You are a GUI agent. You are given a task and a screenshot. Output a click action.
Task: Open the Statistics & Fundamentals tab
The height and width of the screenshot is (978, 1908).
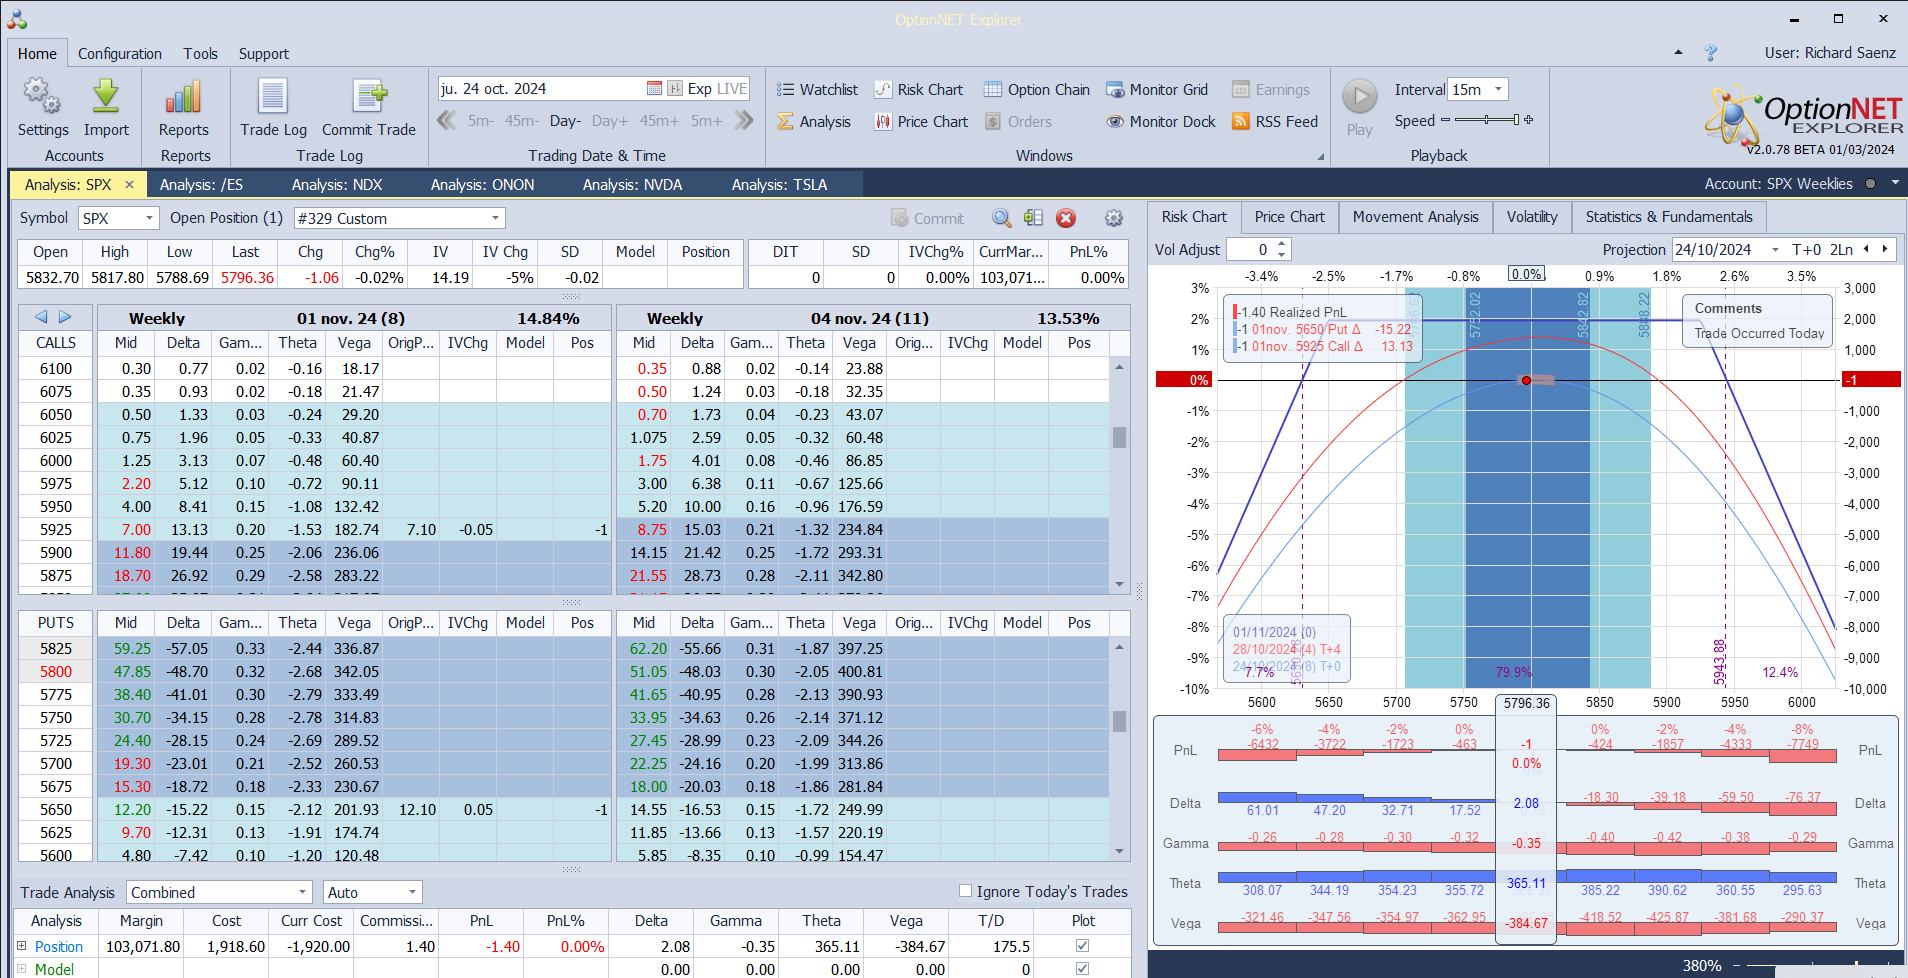coord(1669,217)
